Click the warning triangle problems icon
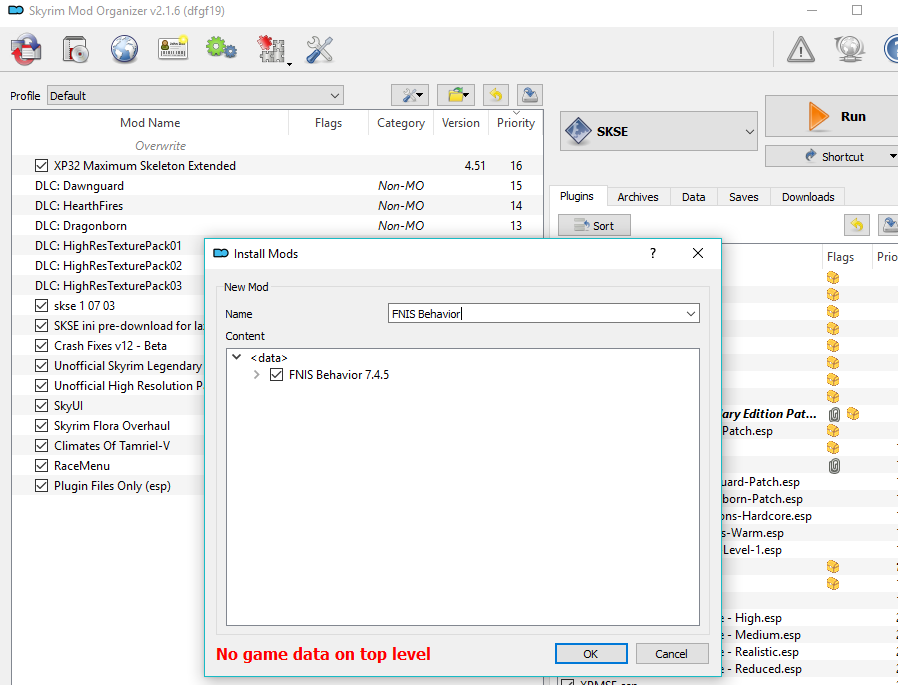Screen dimensions: 898x685 (801, 49)
